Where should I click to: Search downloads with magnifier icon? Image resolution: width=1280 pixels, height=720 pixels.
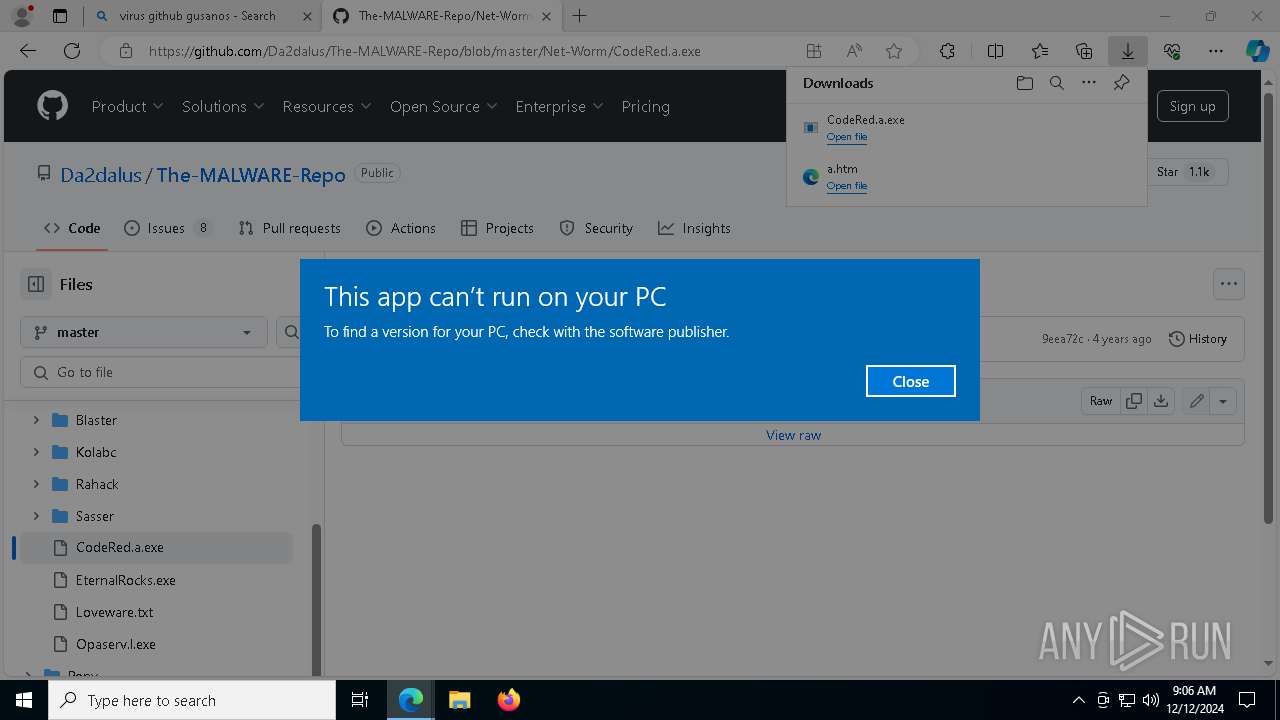(1057, 83)
